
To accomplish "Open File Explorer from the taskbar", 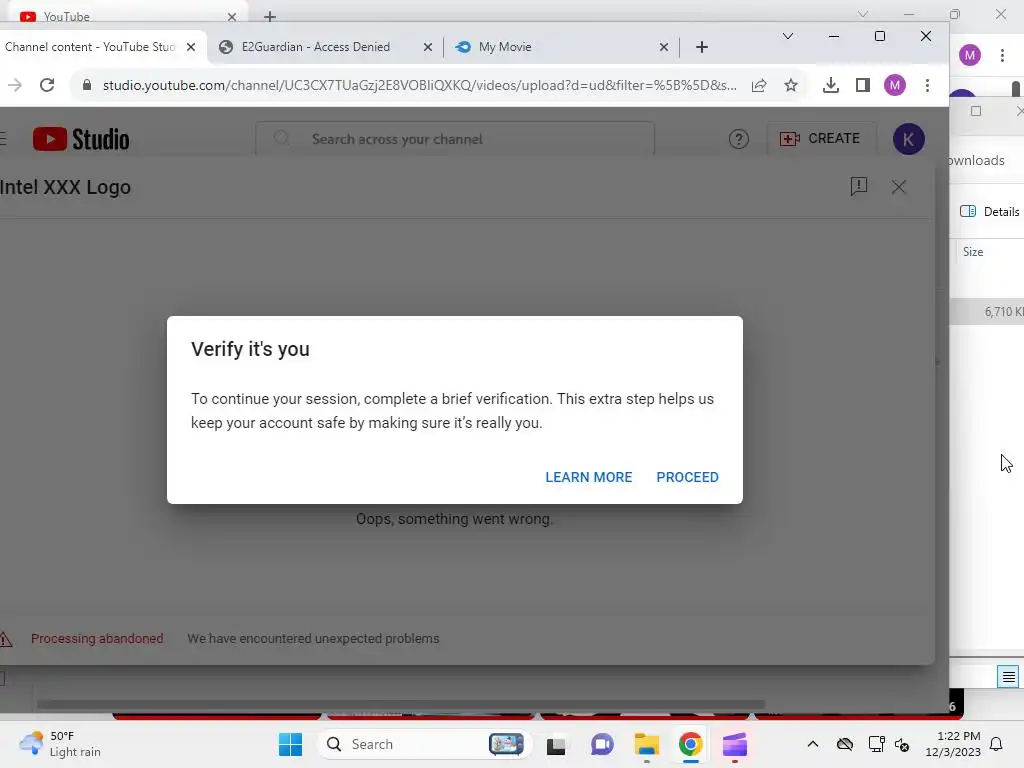I will point(647,744).
